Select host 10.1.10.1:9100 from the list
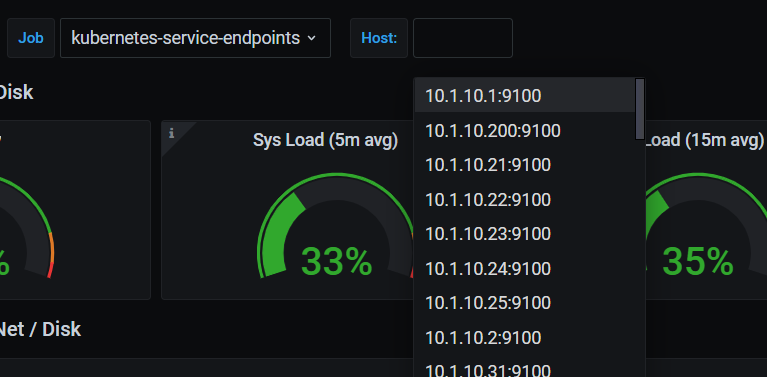Image resolution: width=767 pixels, height=377 pixels. tap(524, 96)
